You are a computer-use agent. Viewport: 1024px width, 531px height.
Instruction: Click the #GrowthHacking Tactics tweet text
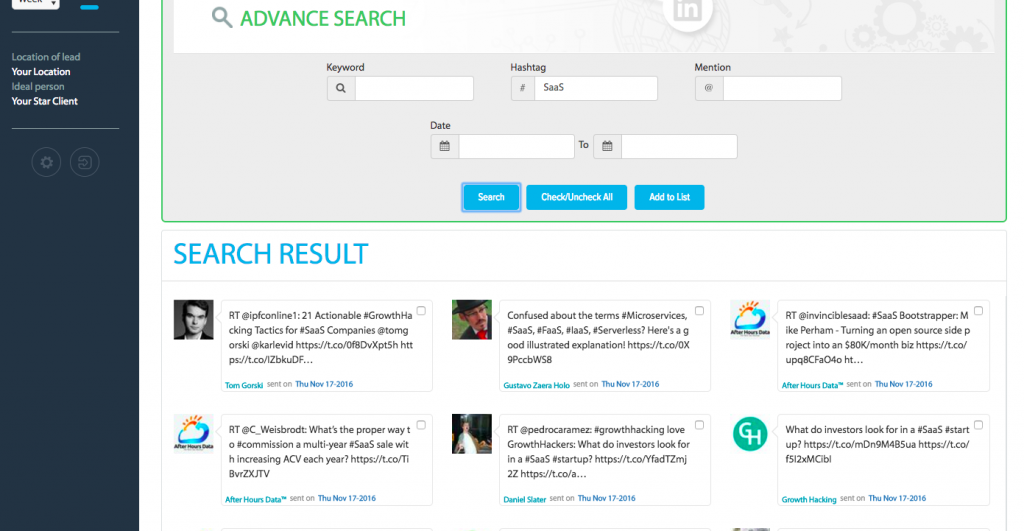(321, 338)
